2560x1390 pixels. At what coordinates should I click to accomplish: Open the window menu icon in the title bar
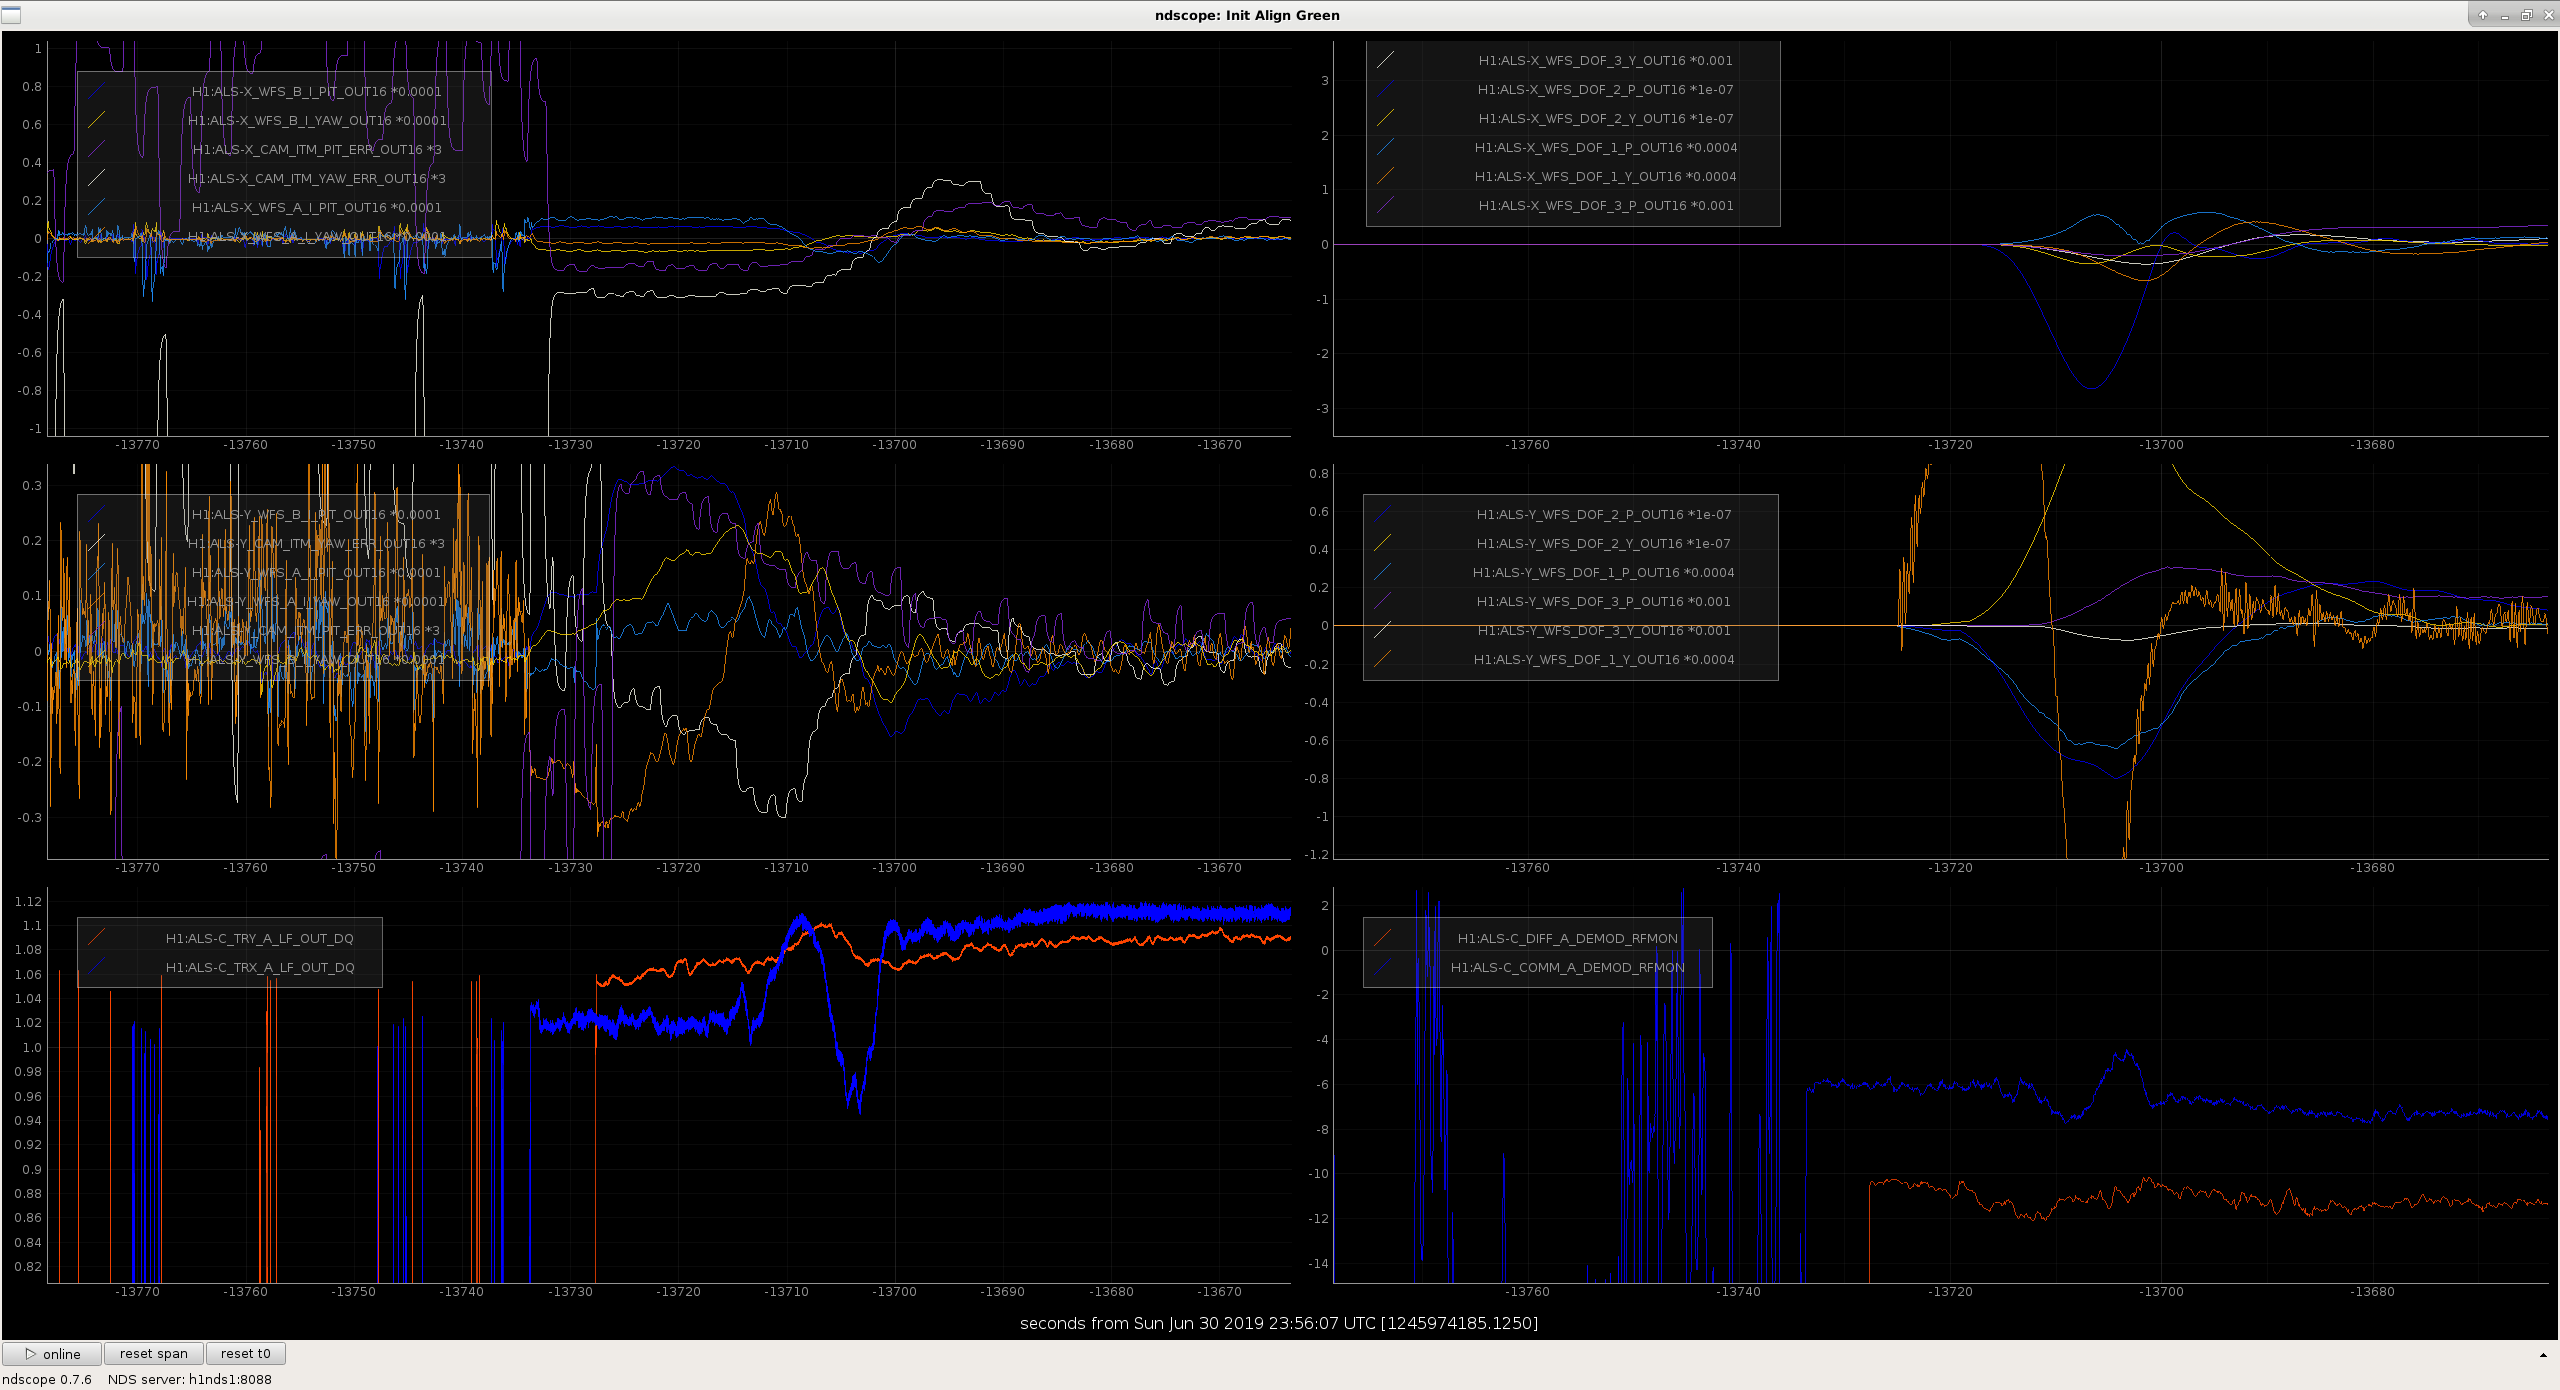pyautogui.click(x=11, y=15)
